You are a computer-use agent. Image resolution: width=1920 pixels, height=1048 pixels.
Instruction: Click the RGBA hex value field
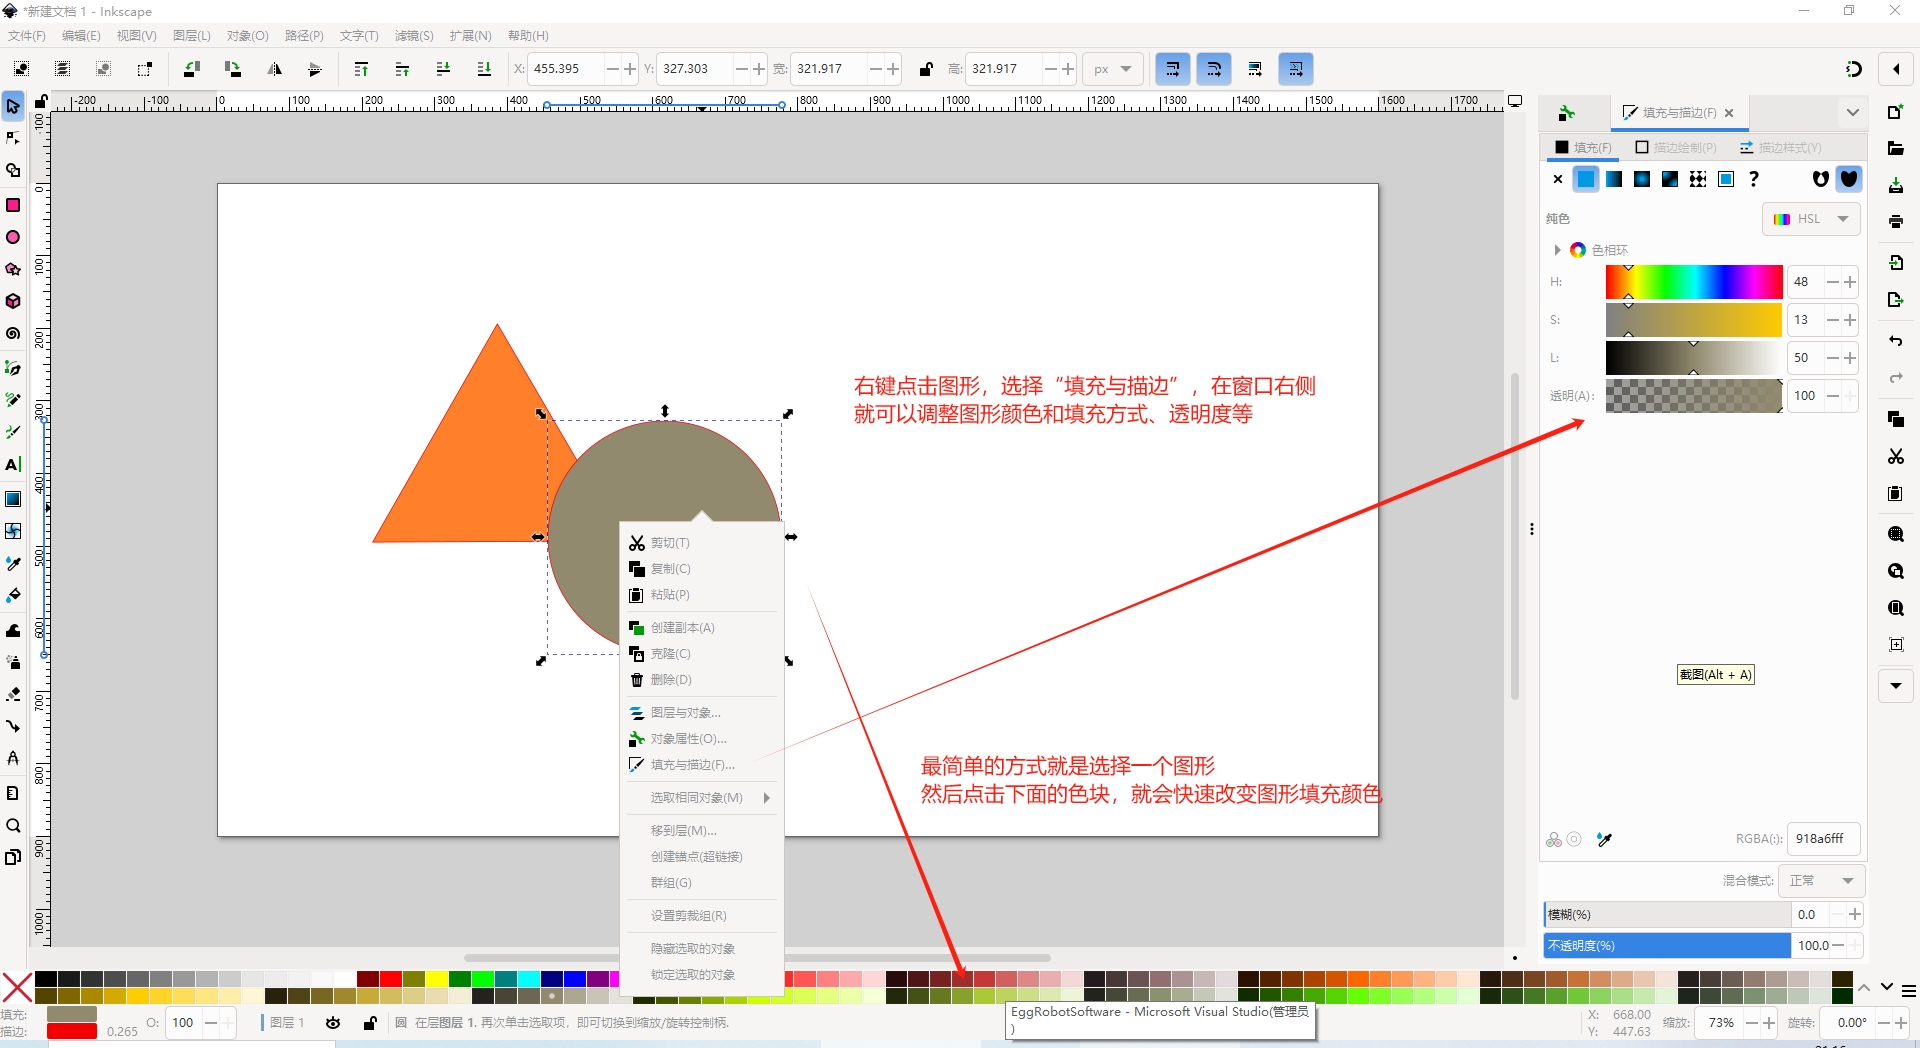coord(1821,839)
